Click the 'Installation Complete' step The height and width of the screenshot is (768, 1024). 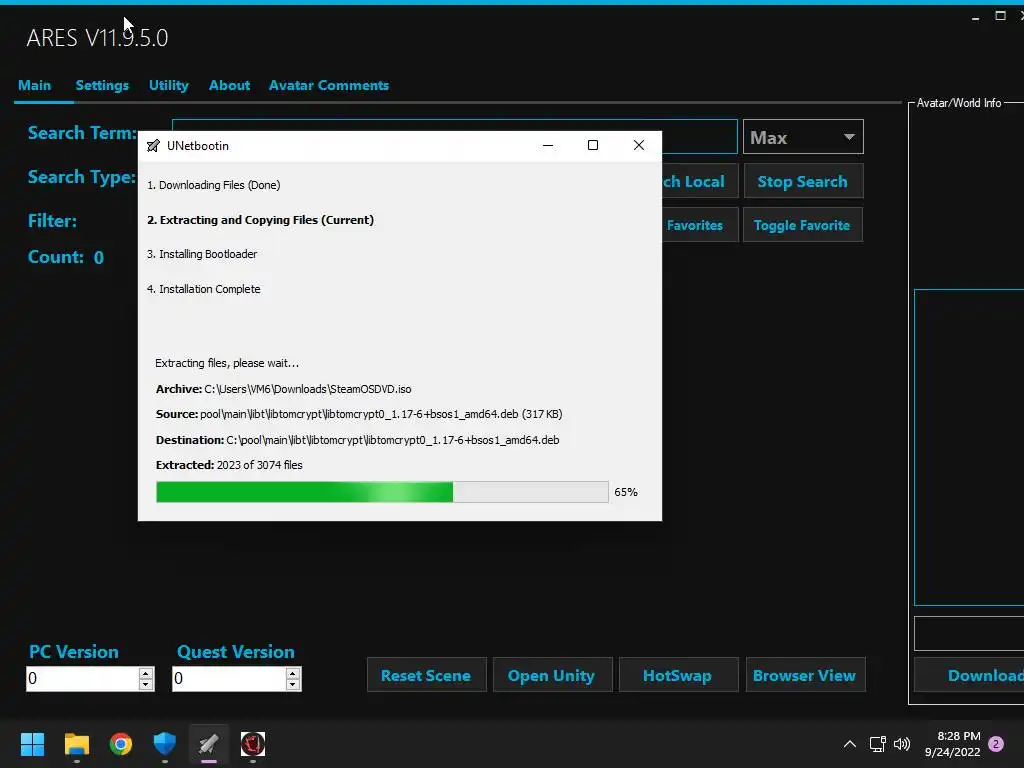pyautogui.click(x=204, y=289)
